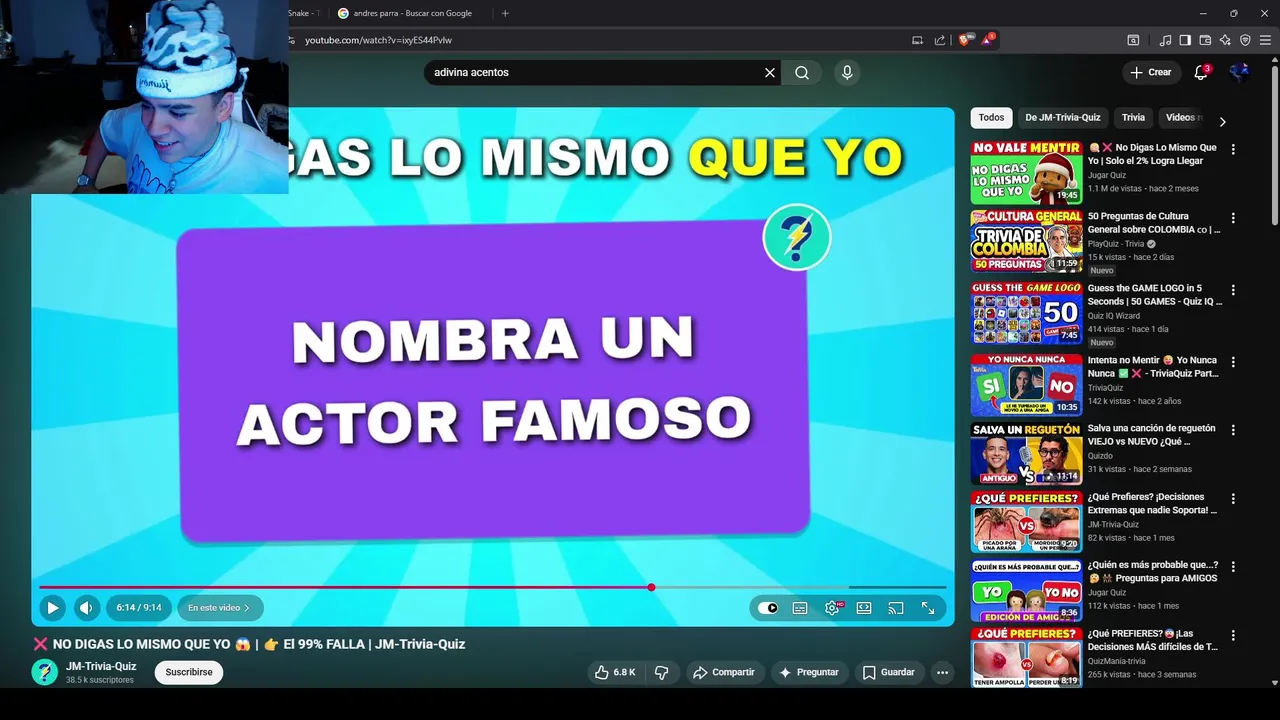Open the QuizMania-trivia ¿Qué PREFIERES? thumbnail

[x=1026, y=658]
